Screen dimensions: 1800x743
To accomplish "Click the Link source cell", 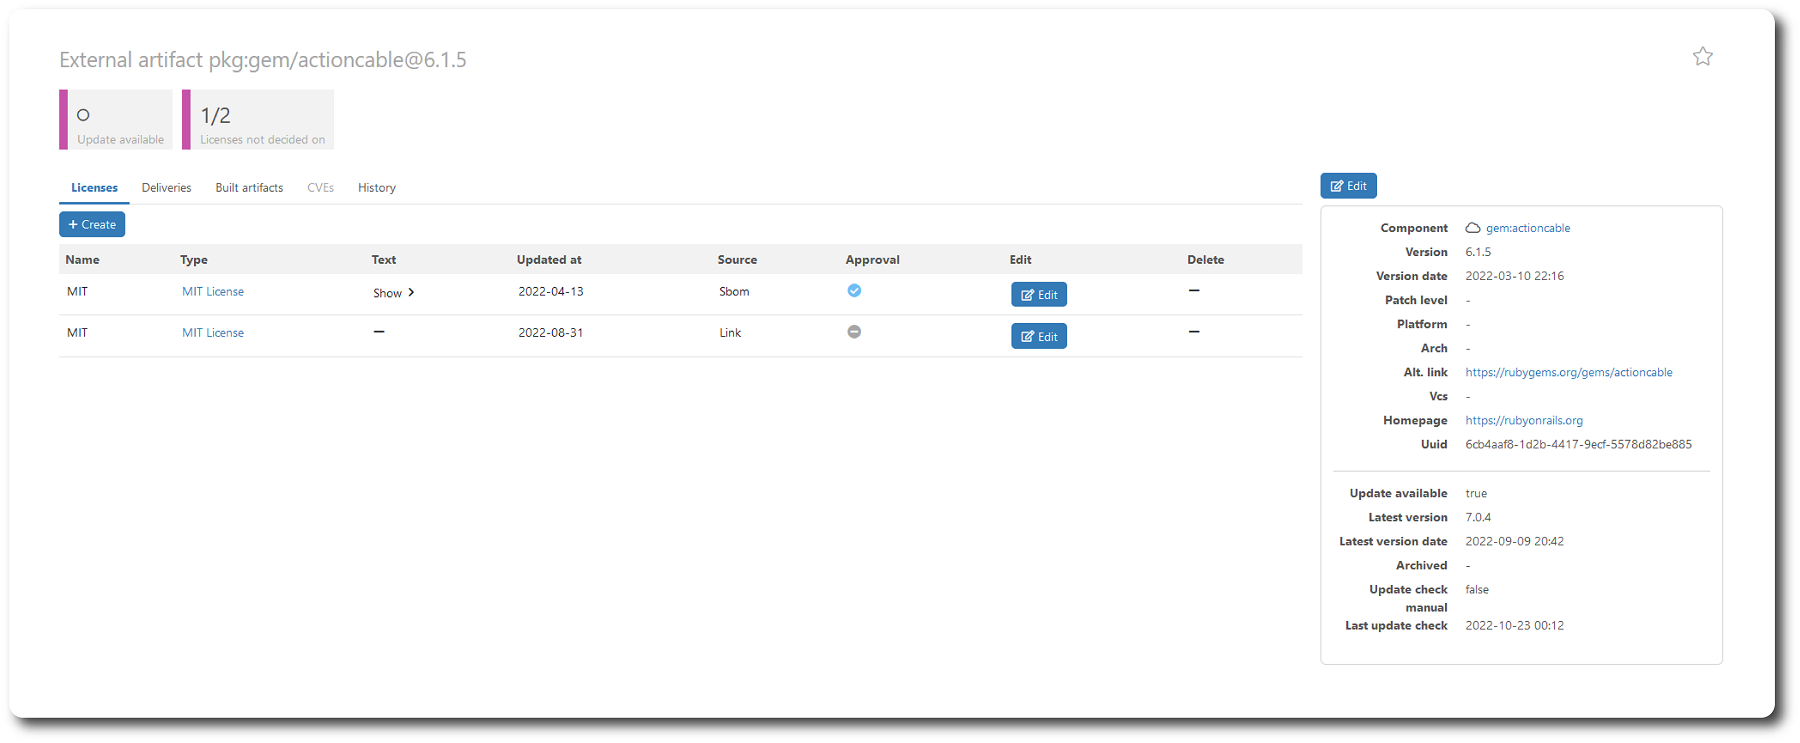I will (x=730, y=333).
